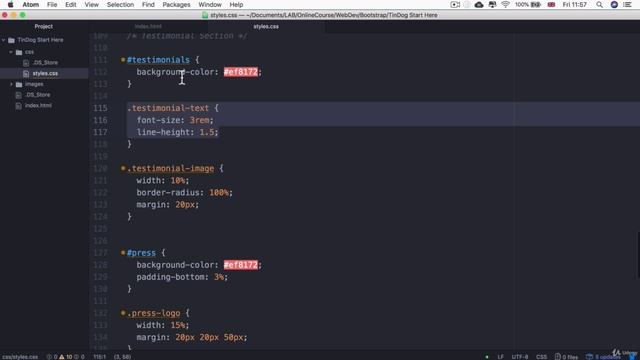Screen dimensions: 640x360
Task: Open the Help menu
Action: [236, 4]
